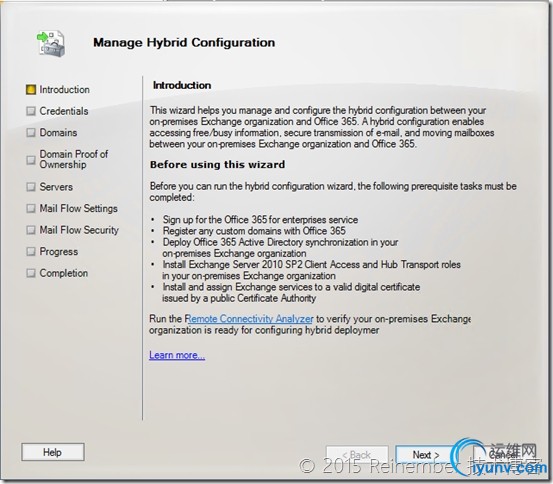This screenshot has width=553, height=484.
Task: Click the Help button
Action: coord(53,452)
